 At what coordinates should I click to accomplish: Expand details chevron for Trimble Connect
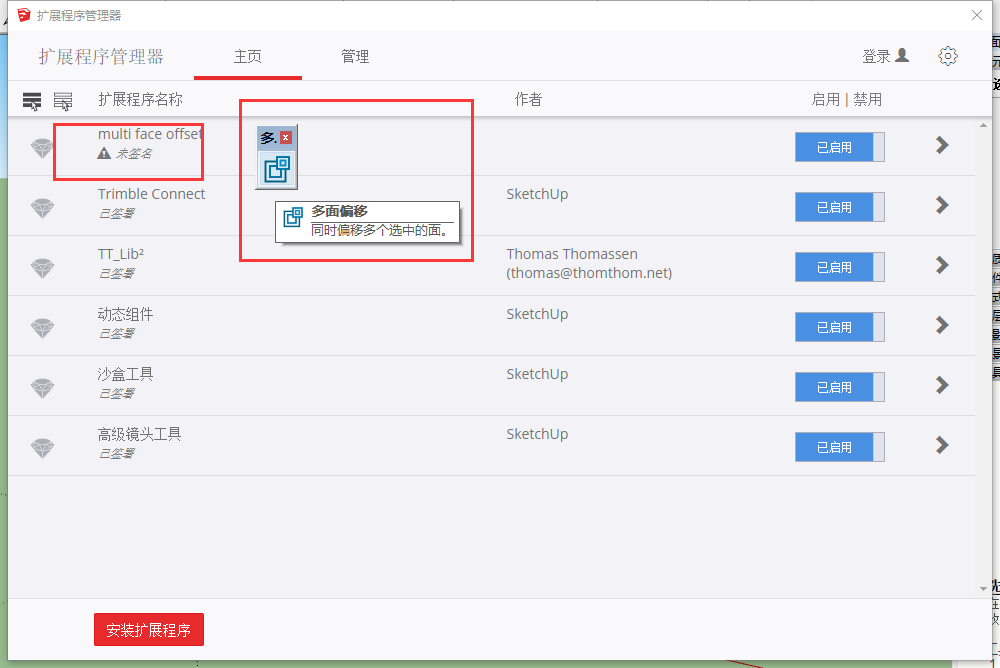pyautogui.click(x=942, y=205)
